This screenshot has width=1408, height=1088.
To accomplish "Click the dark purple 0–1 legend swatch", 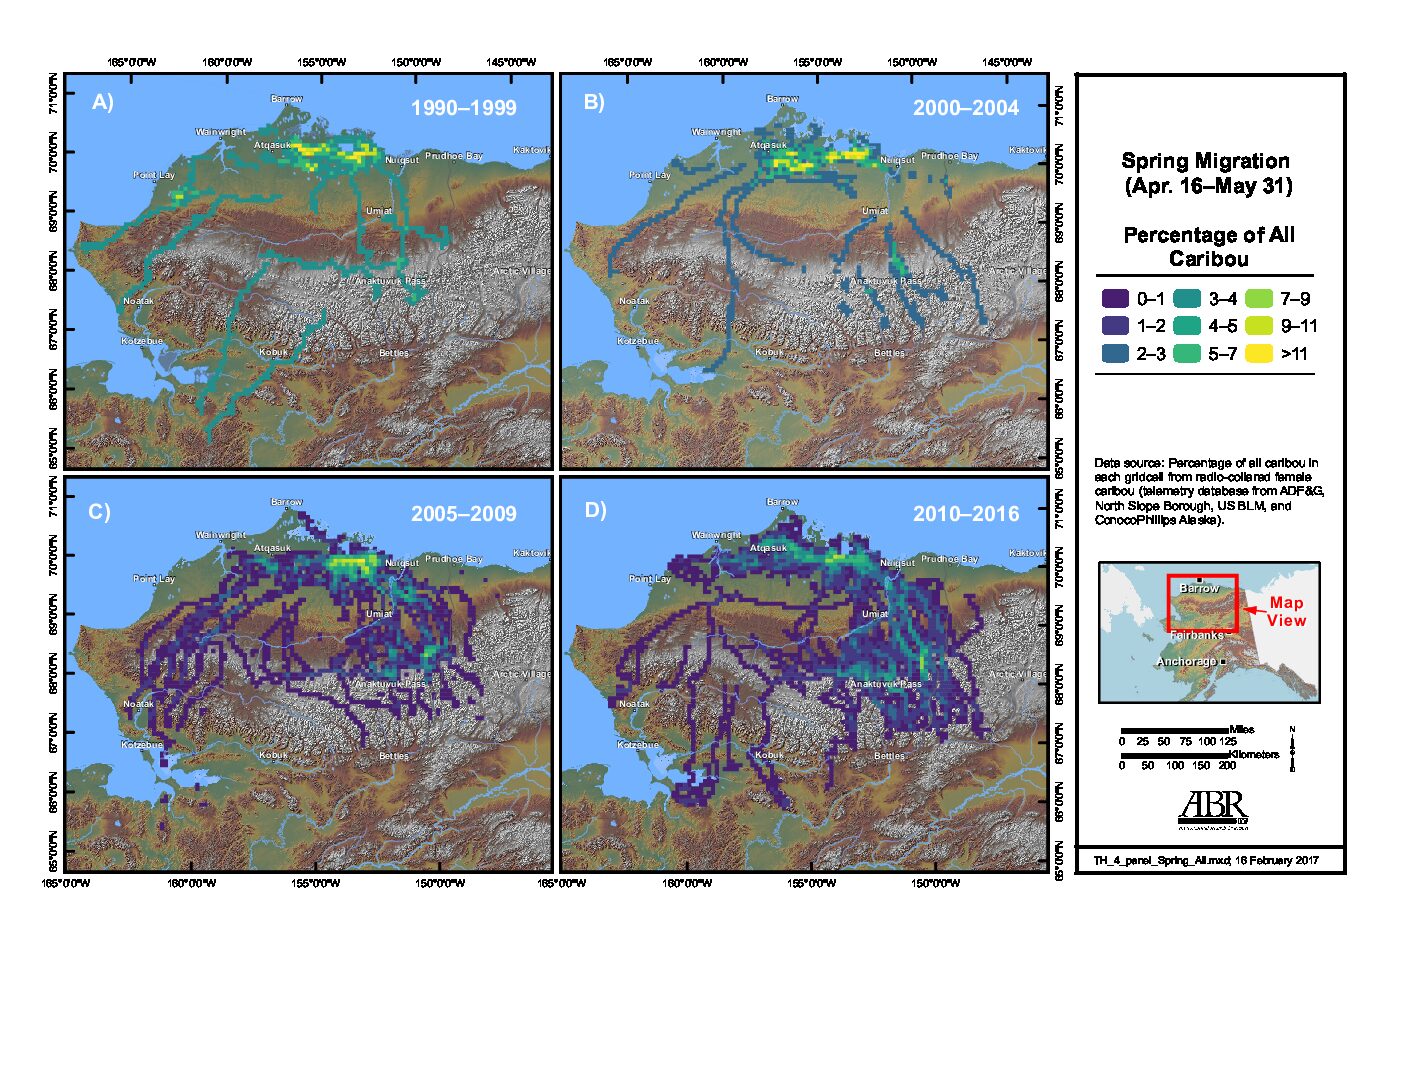I will 1115,298.
